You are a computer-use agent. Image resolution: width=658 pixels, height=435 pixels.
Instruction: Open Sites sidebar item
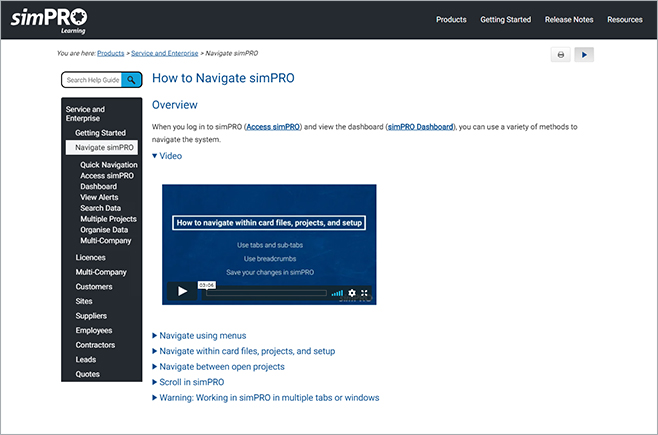[x=84, y=301]
